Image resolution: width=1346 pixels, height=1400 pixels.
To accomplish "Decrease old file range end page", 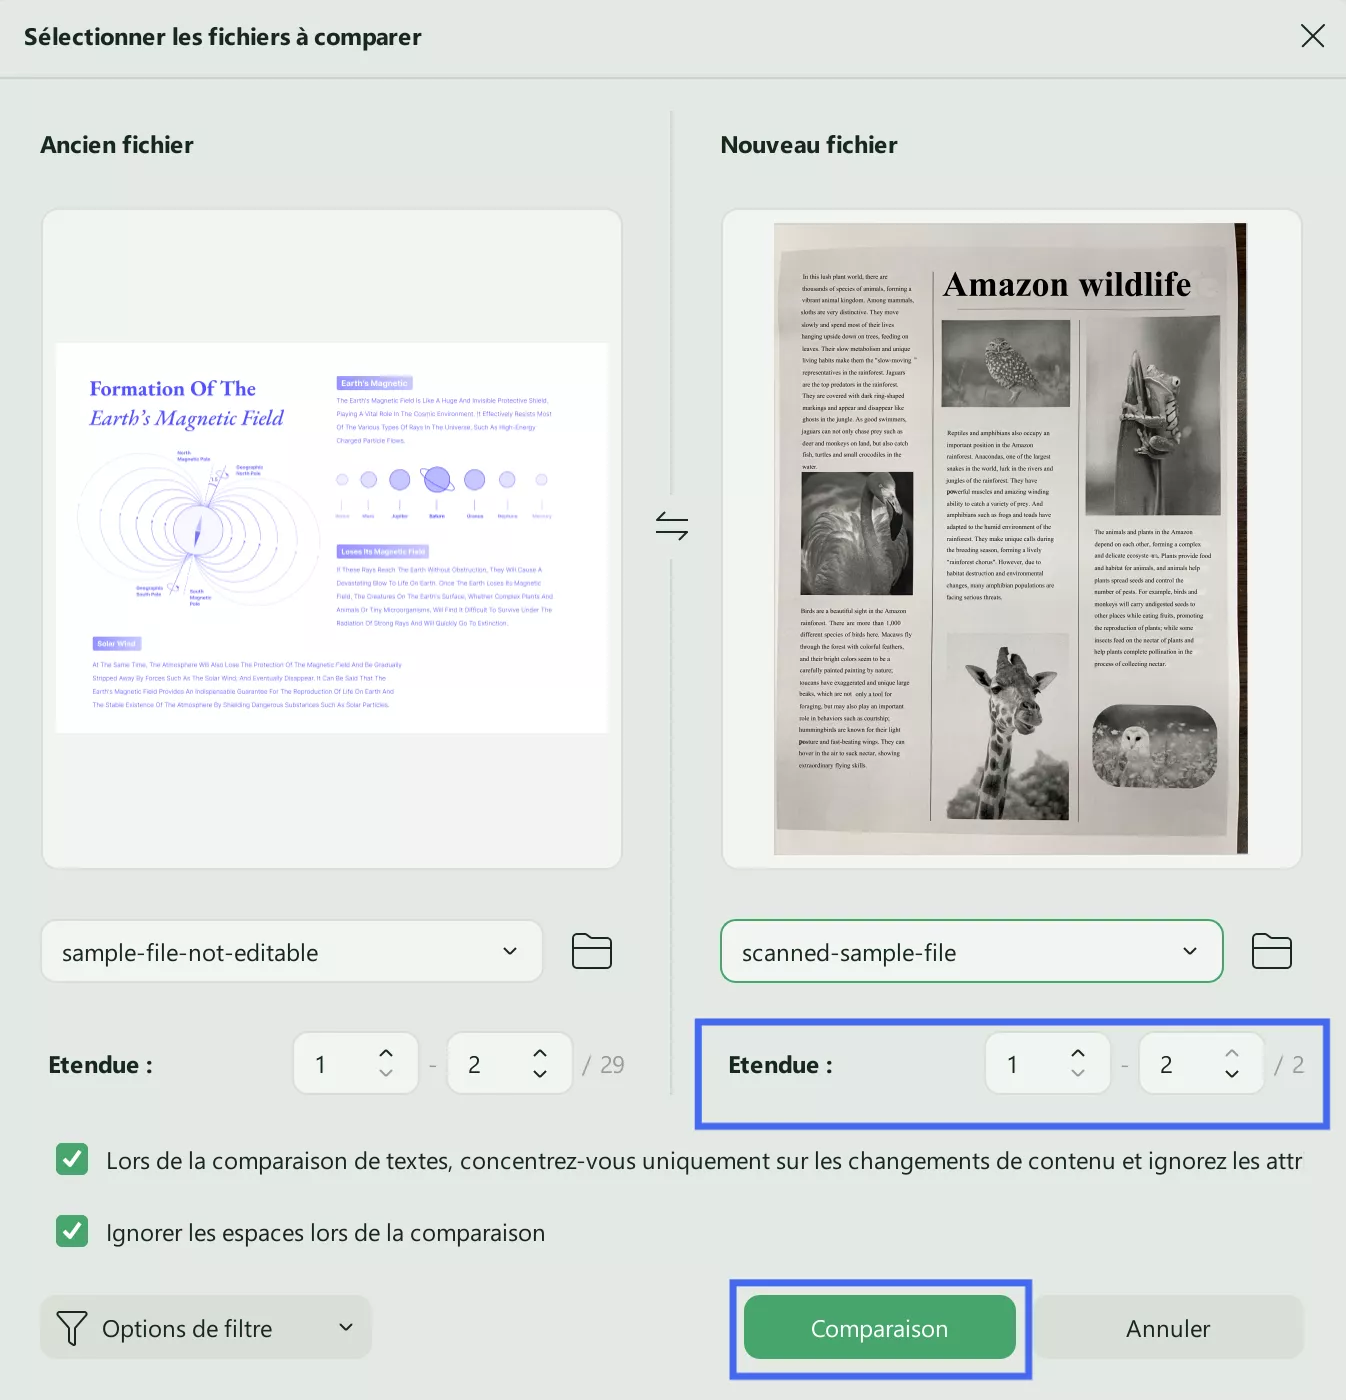I will pyautogui.click(x=540, y=1074).
